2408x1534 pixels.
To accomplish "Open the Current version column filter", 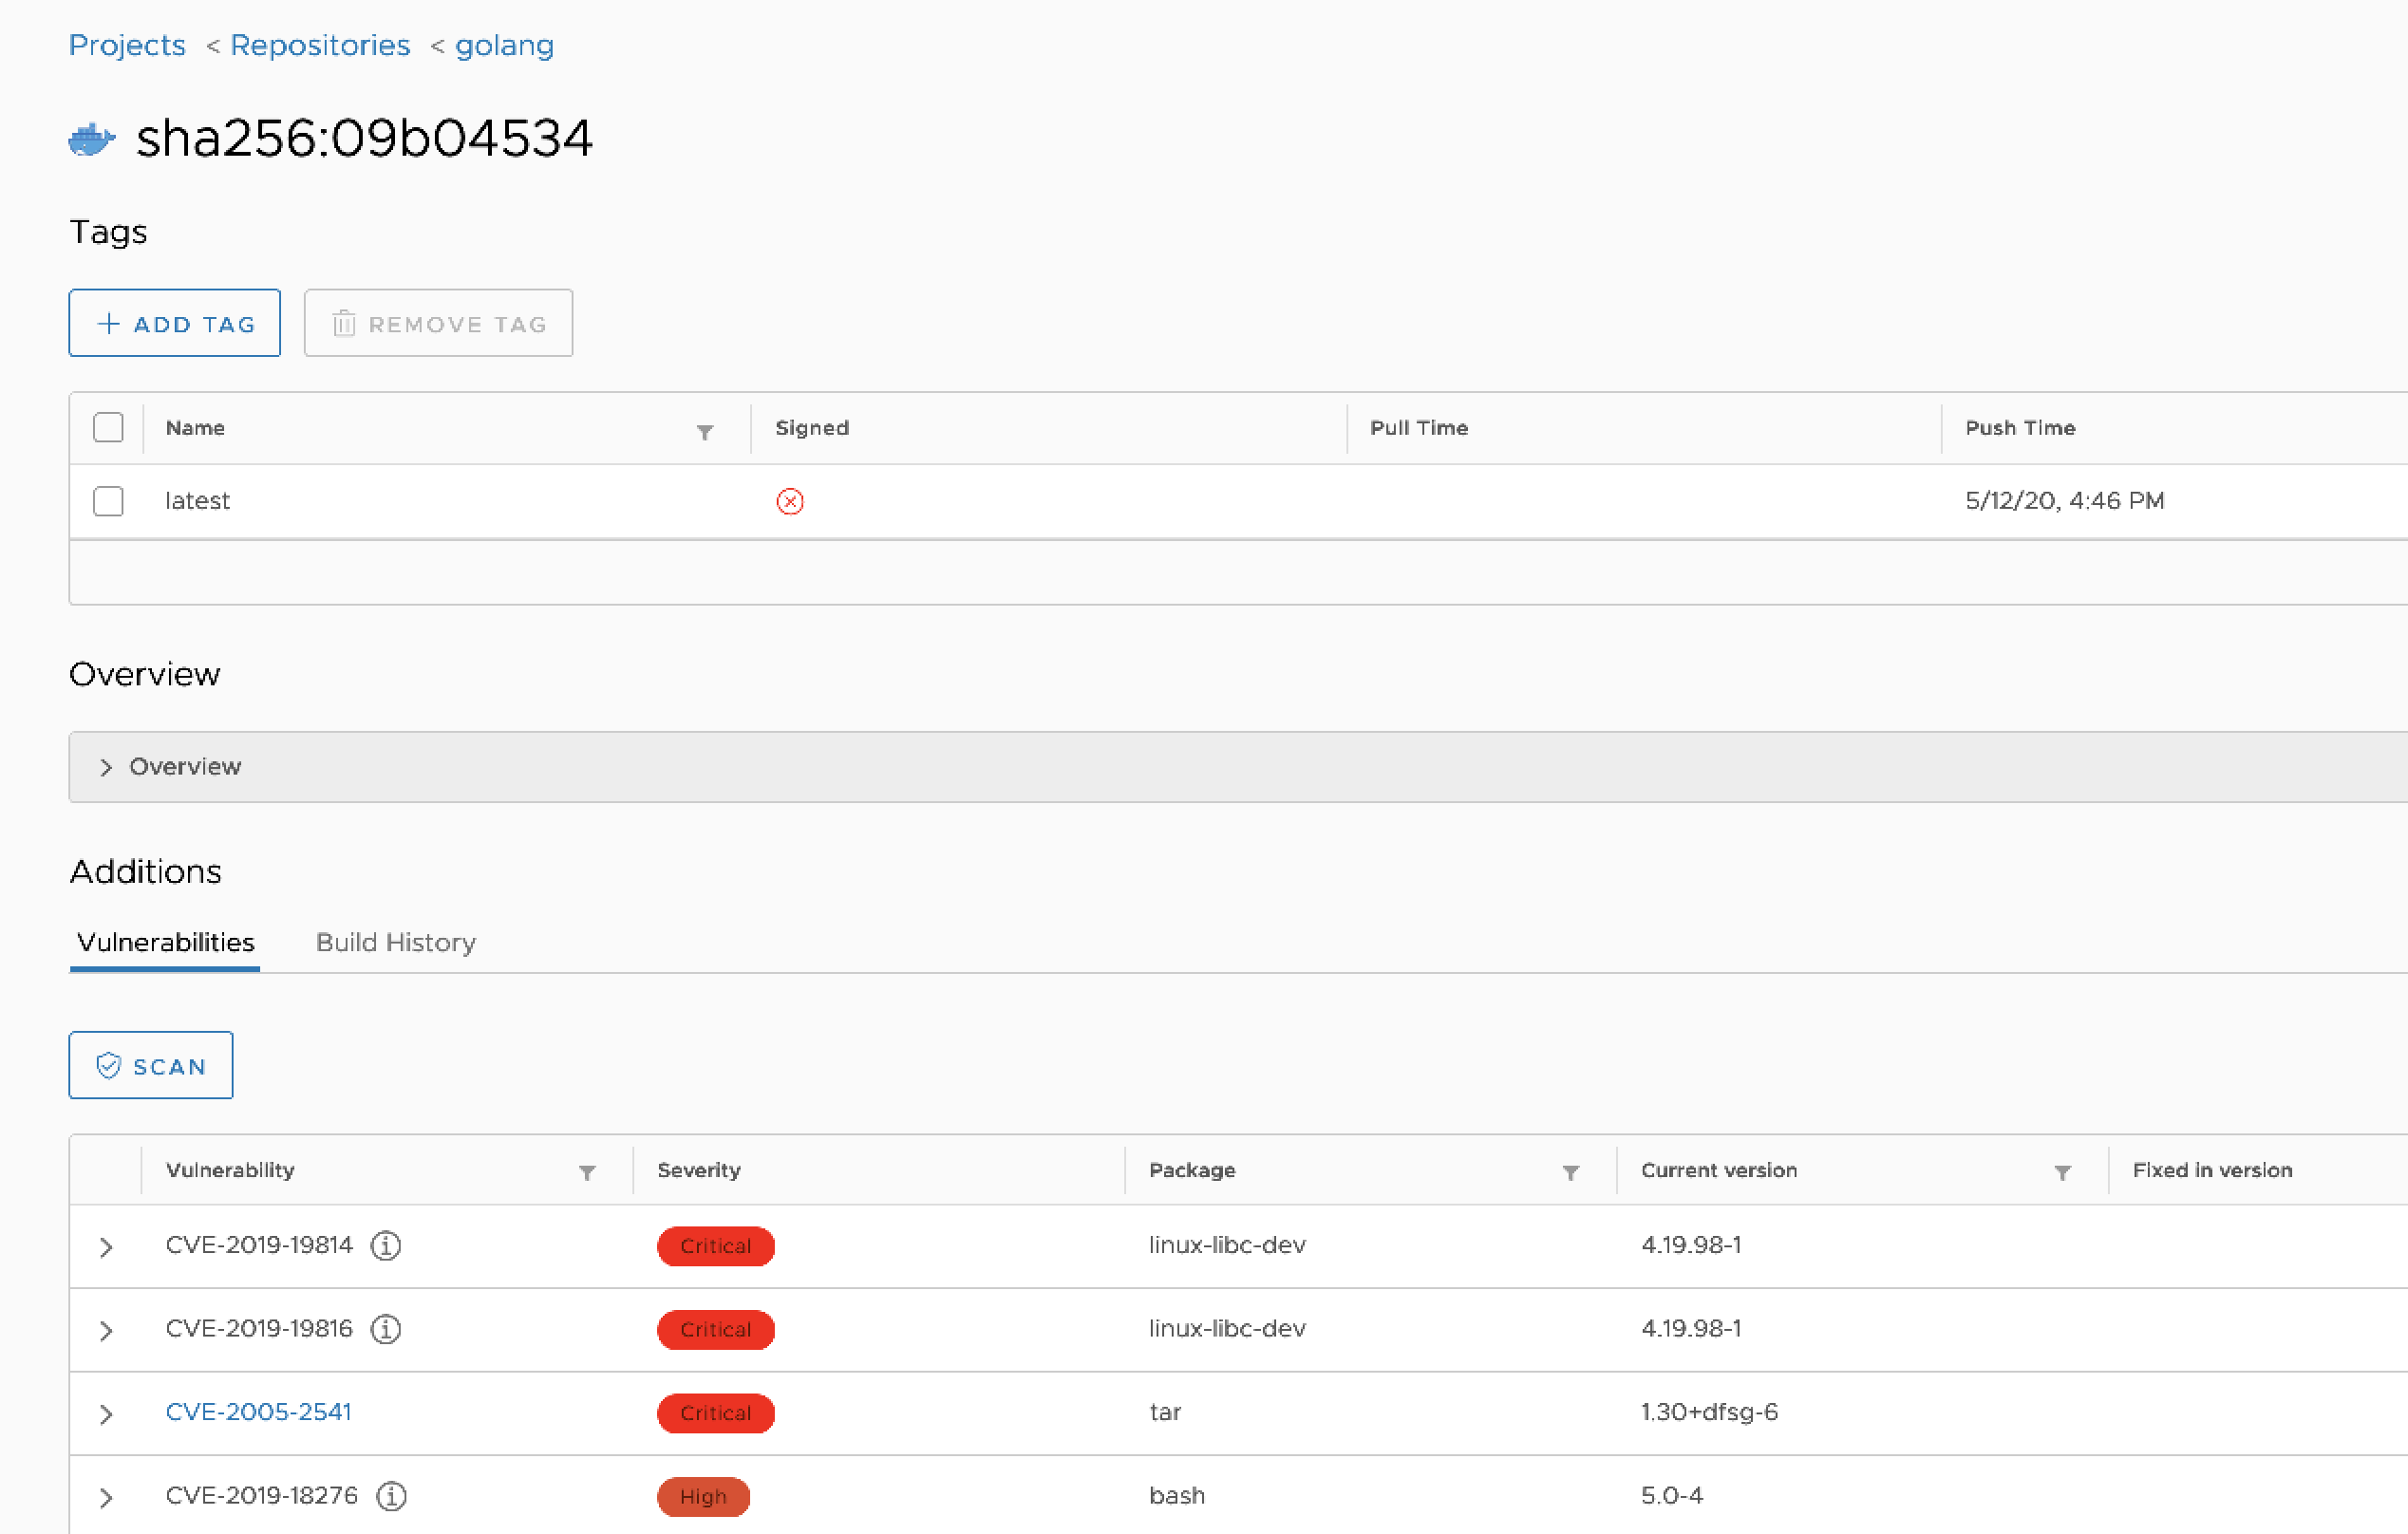I will point(2062,1172).
